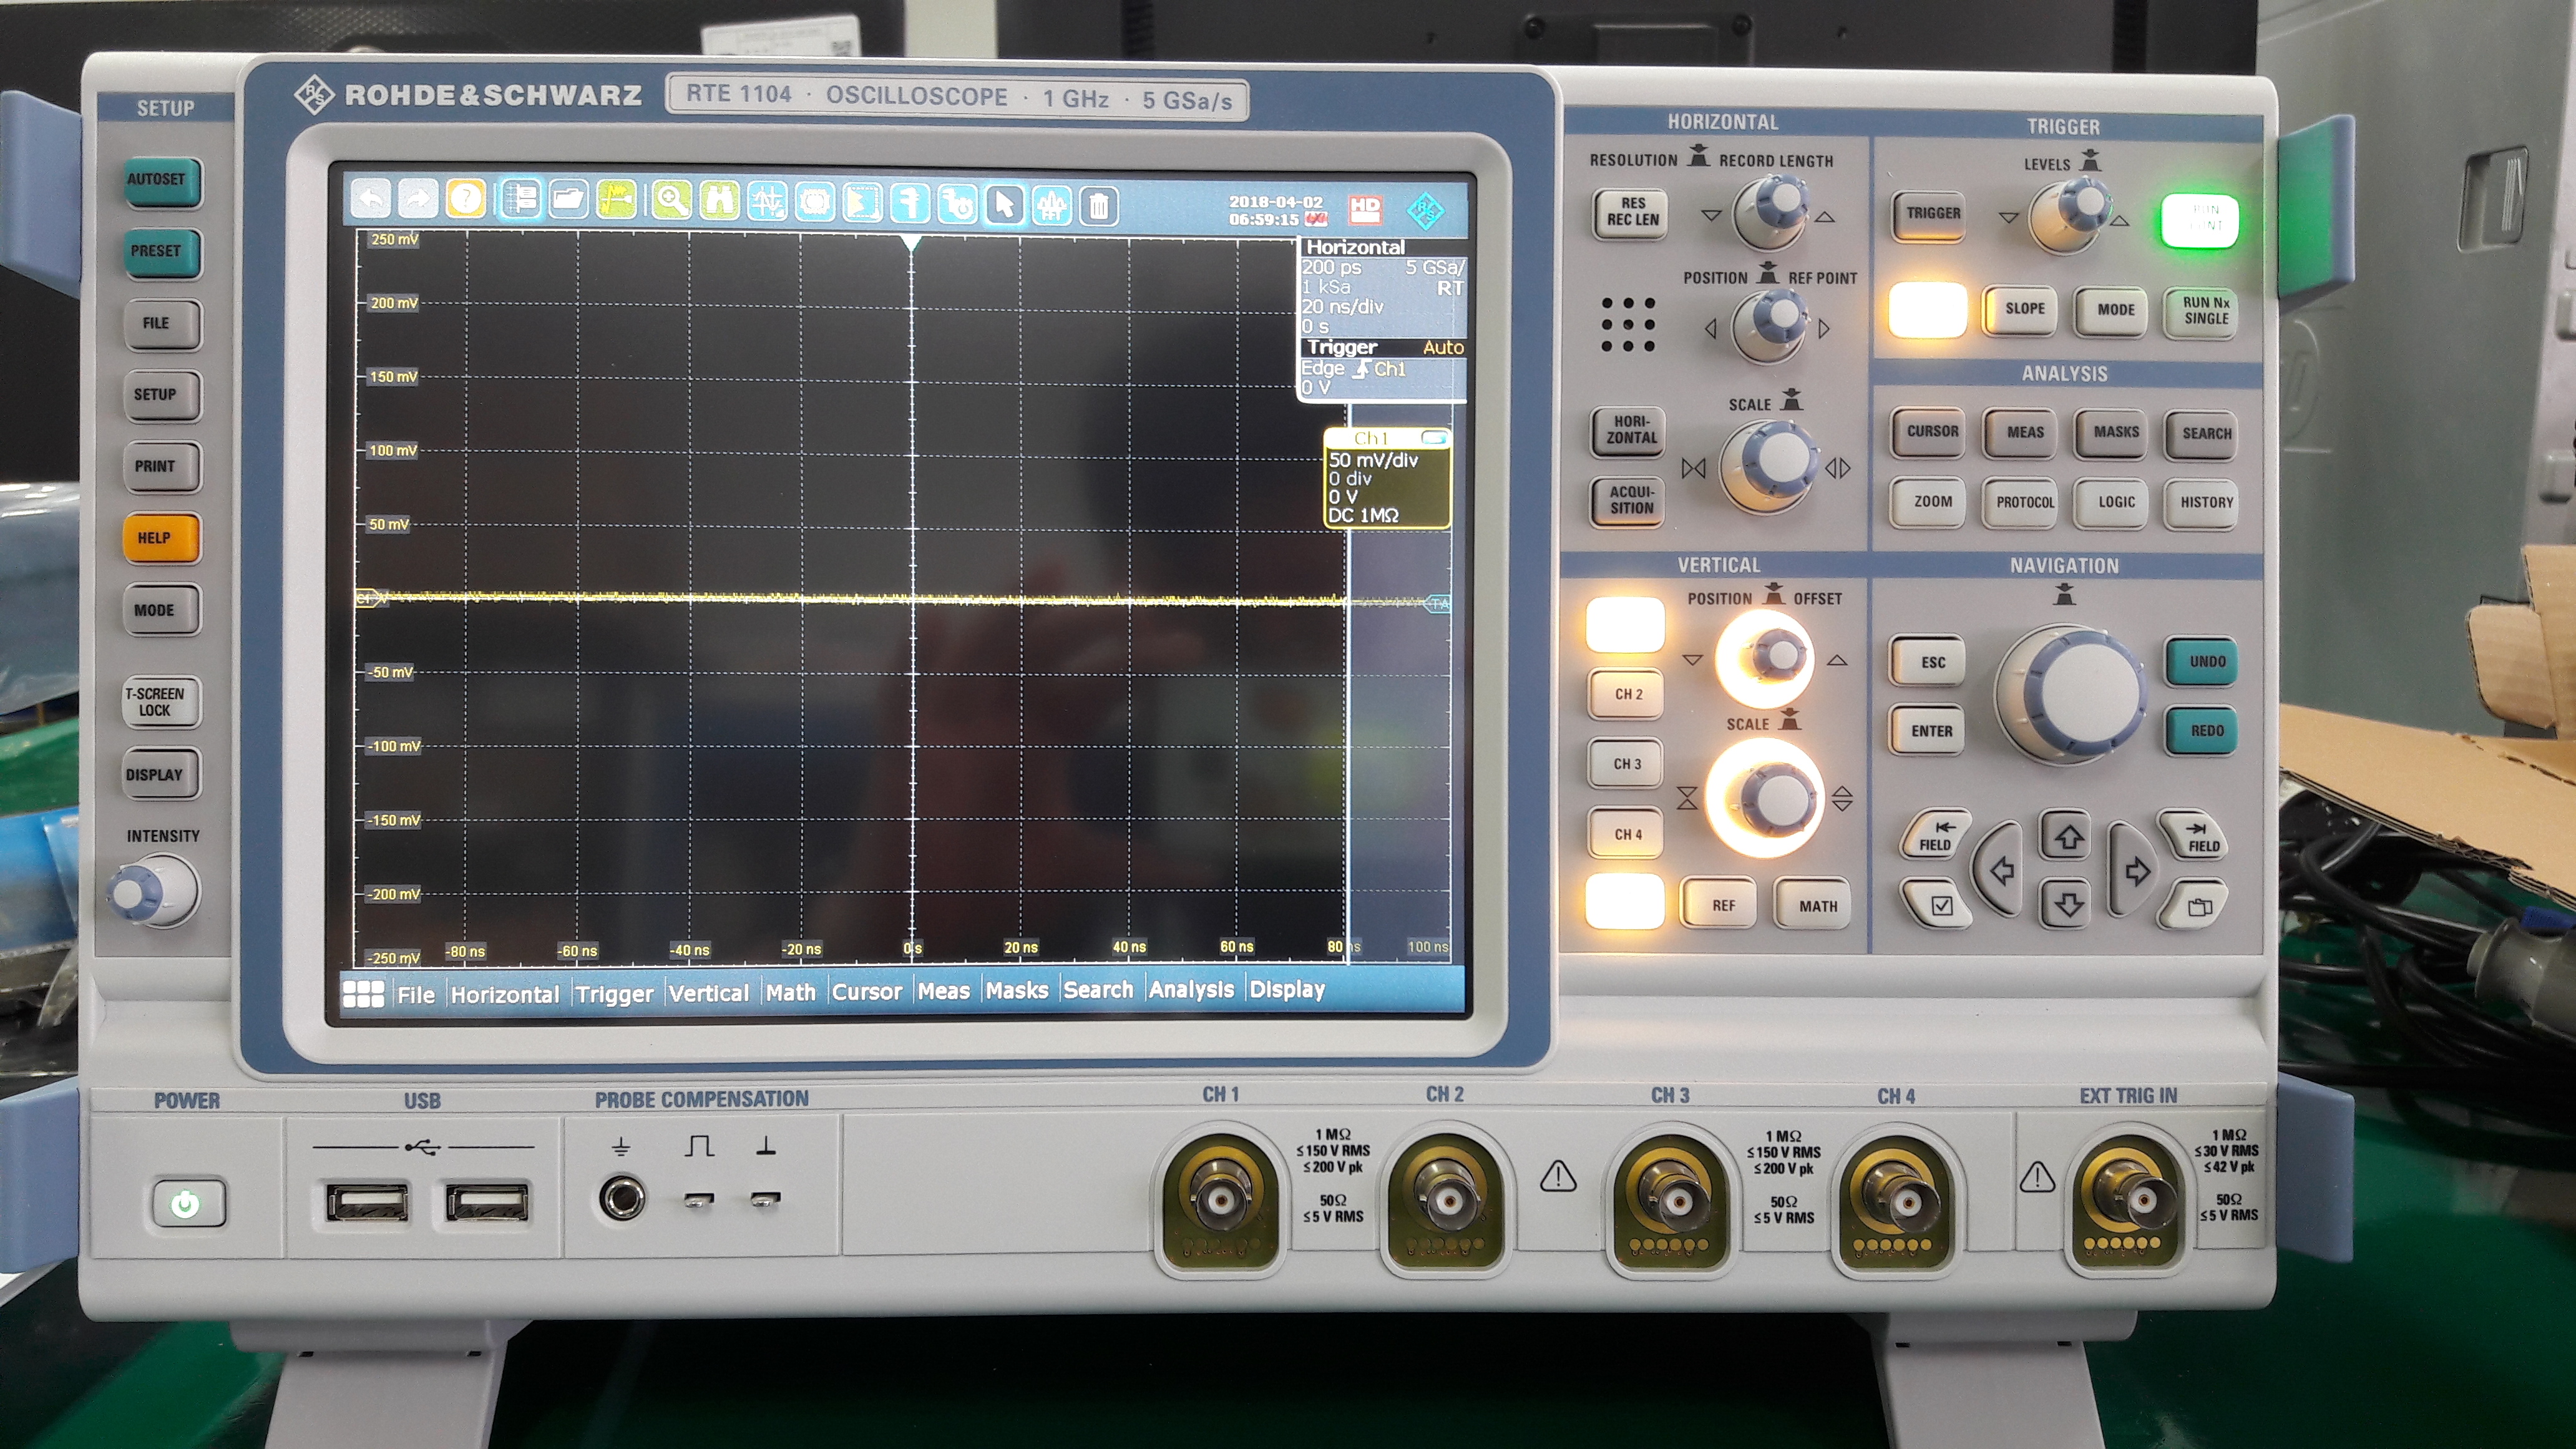The height and width of the screenshot is (1449, 2576).
Task: Push the navigation up arrow key
Action: pos(2067,837)
